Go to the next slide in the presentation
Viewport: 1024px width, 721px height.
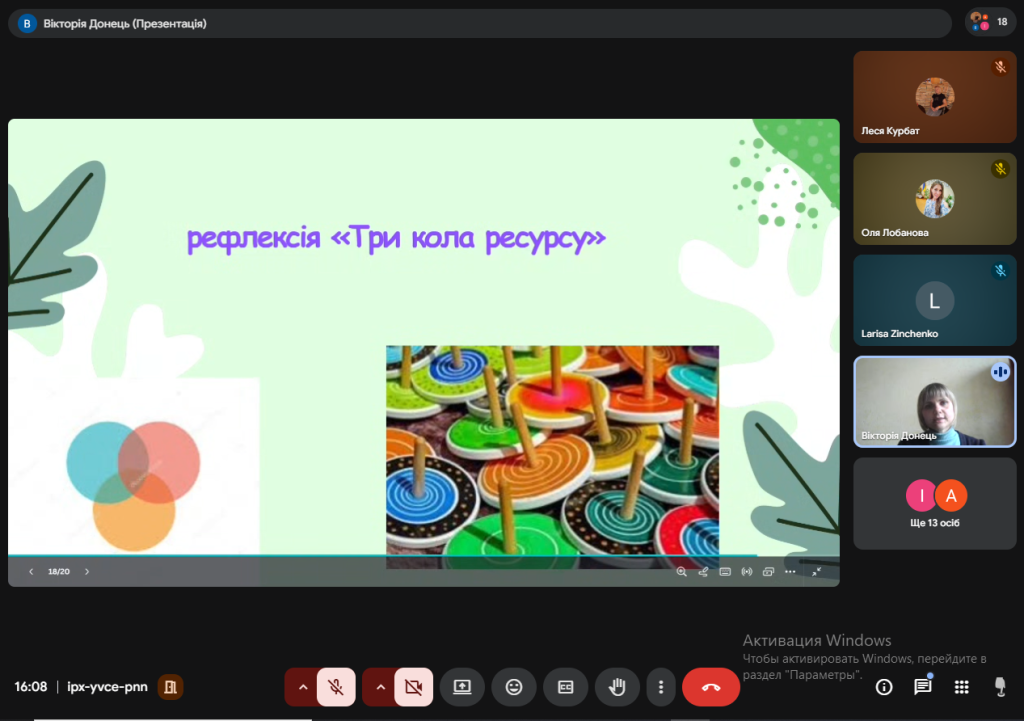(87, 572)
